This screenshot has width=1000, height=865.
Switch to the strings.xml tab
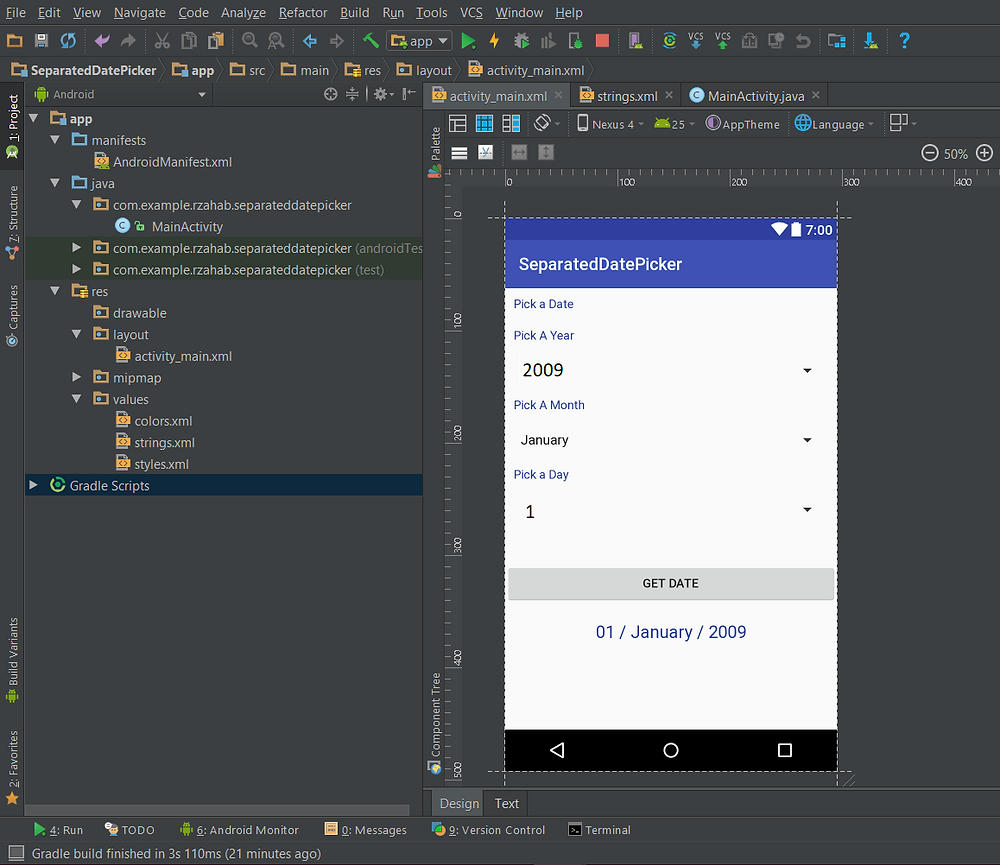[626, 96]
